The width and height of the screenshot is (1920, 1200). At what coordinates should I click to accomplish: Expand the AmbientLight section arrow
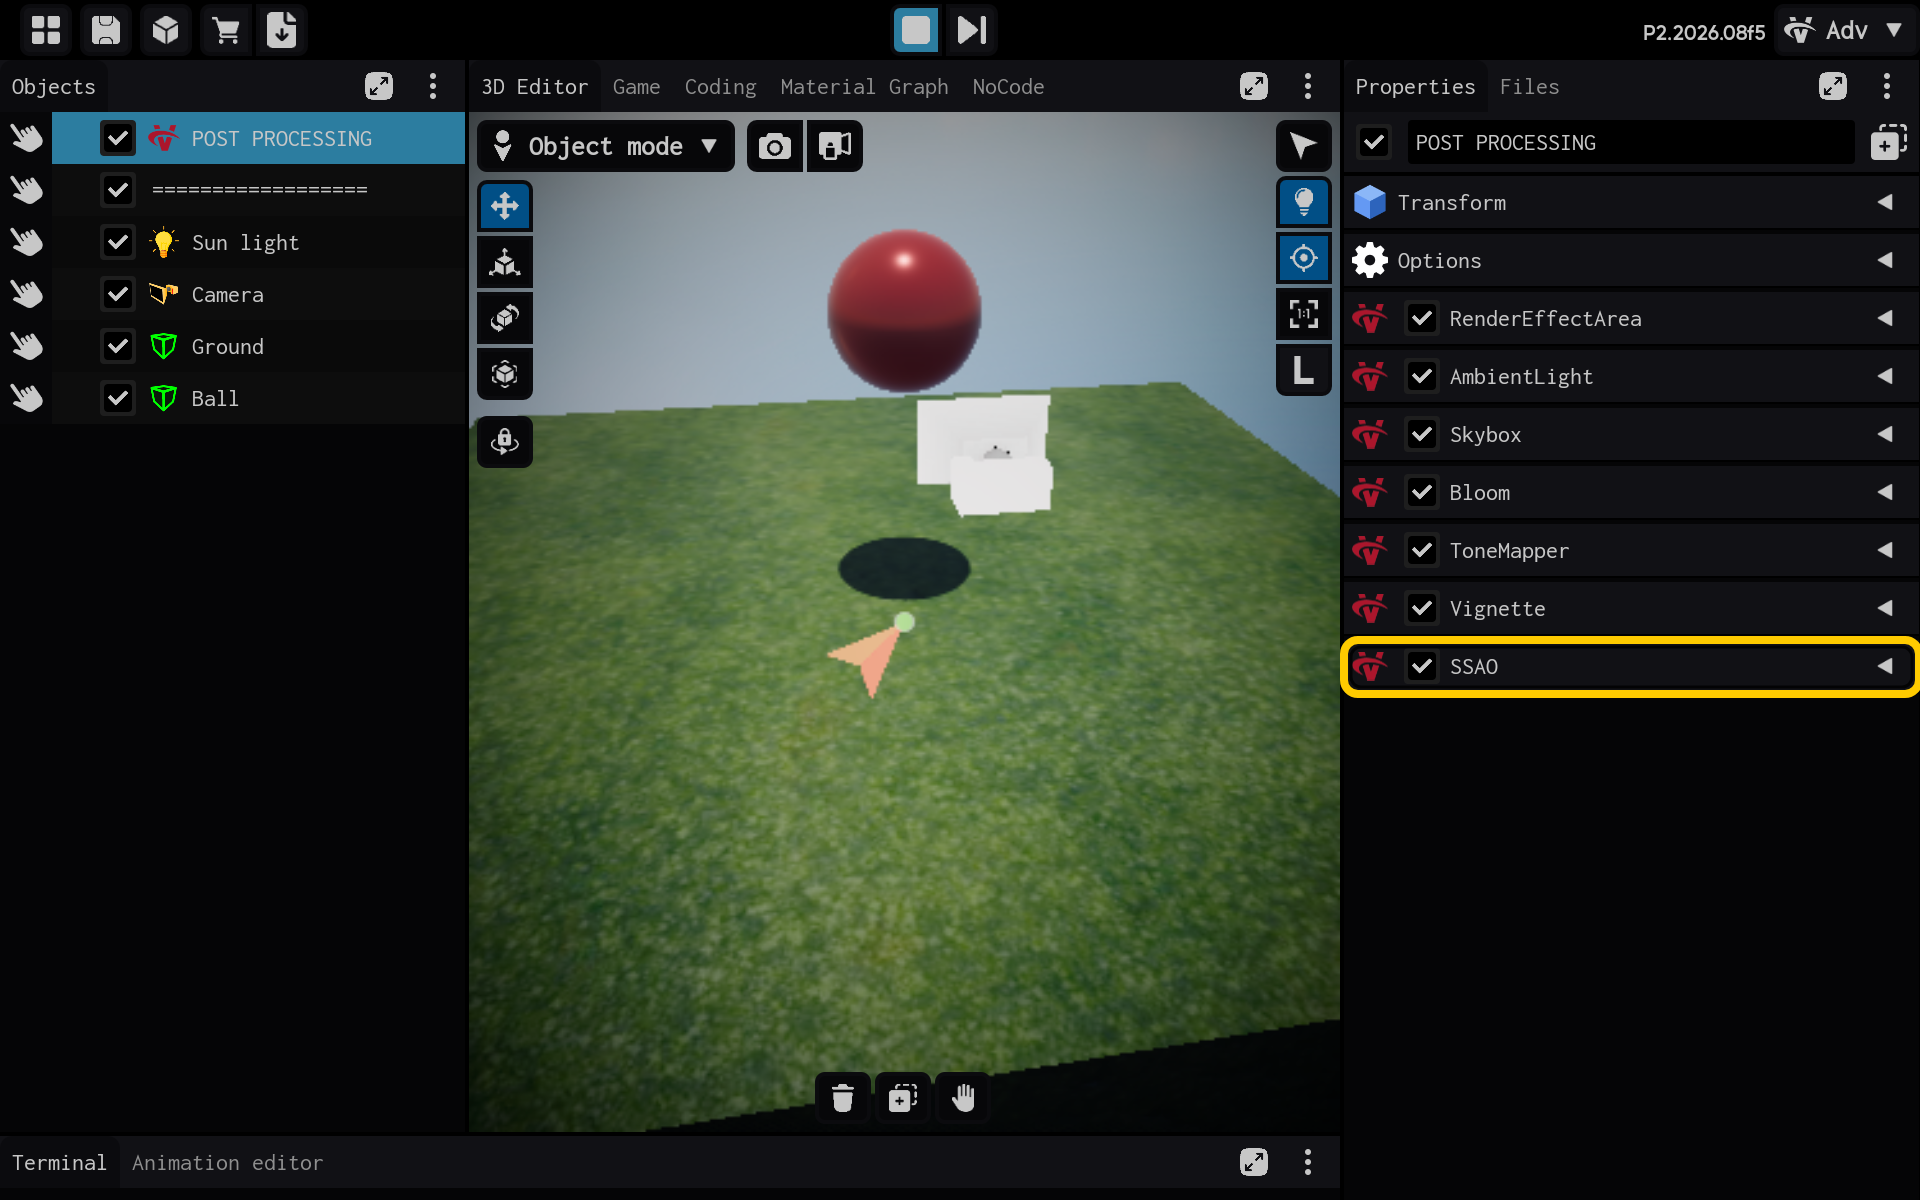[x=1885, y=376]
